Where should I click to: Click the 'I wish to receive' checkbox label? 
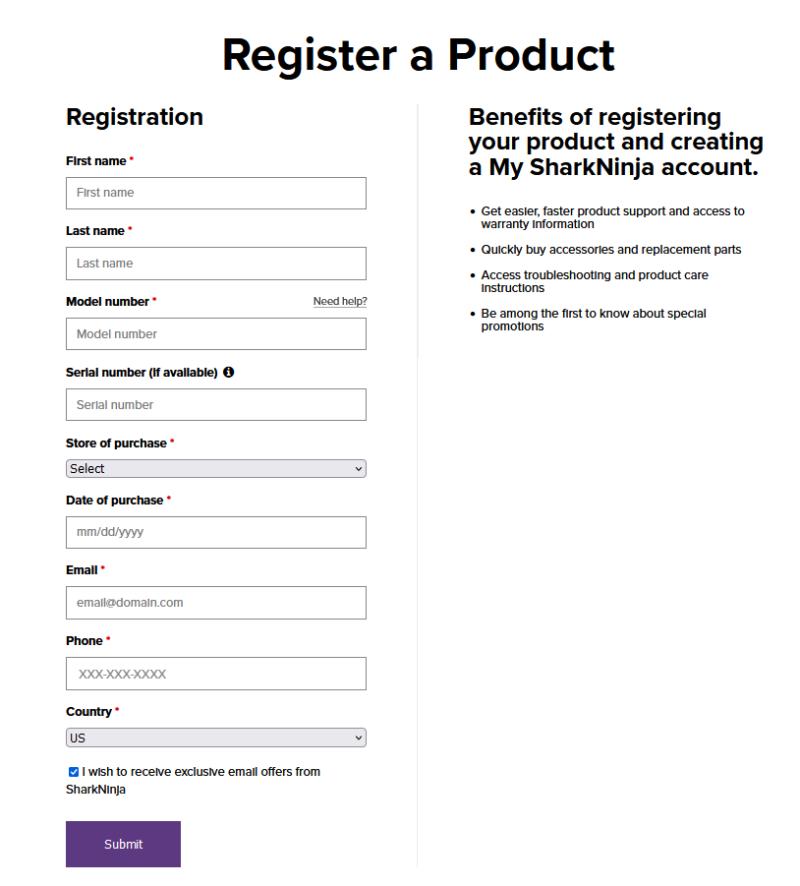coord(200,772)
